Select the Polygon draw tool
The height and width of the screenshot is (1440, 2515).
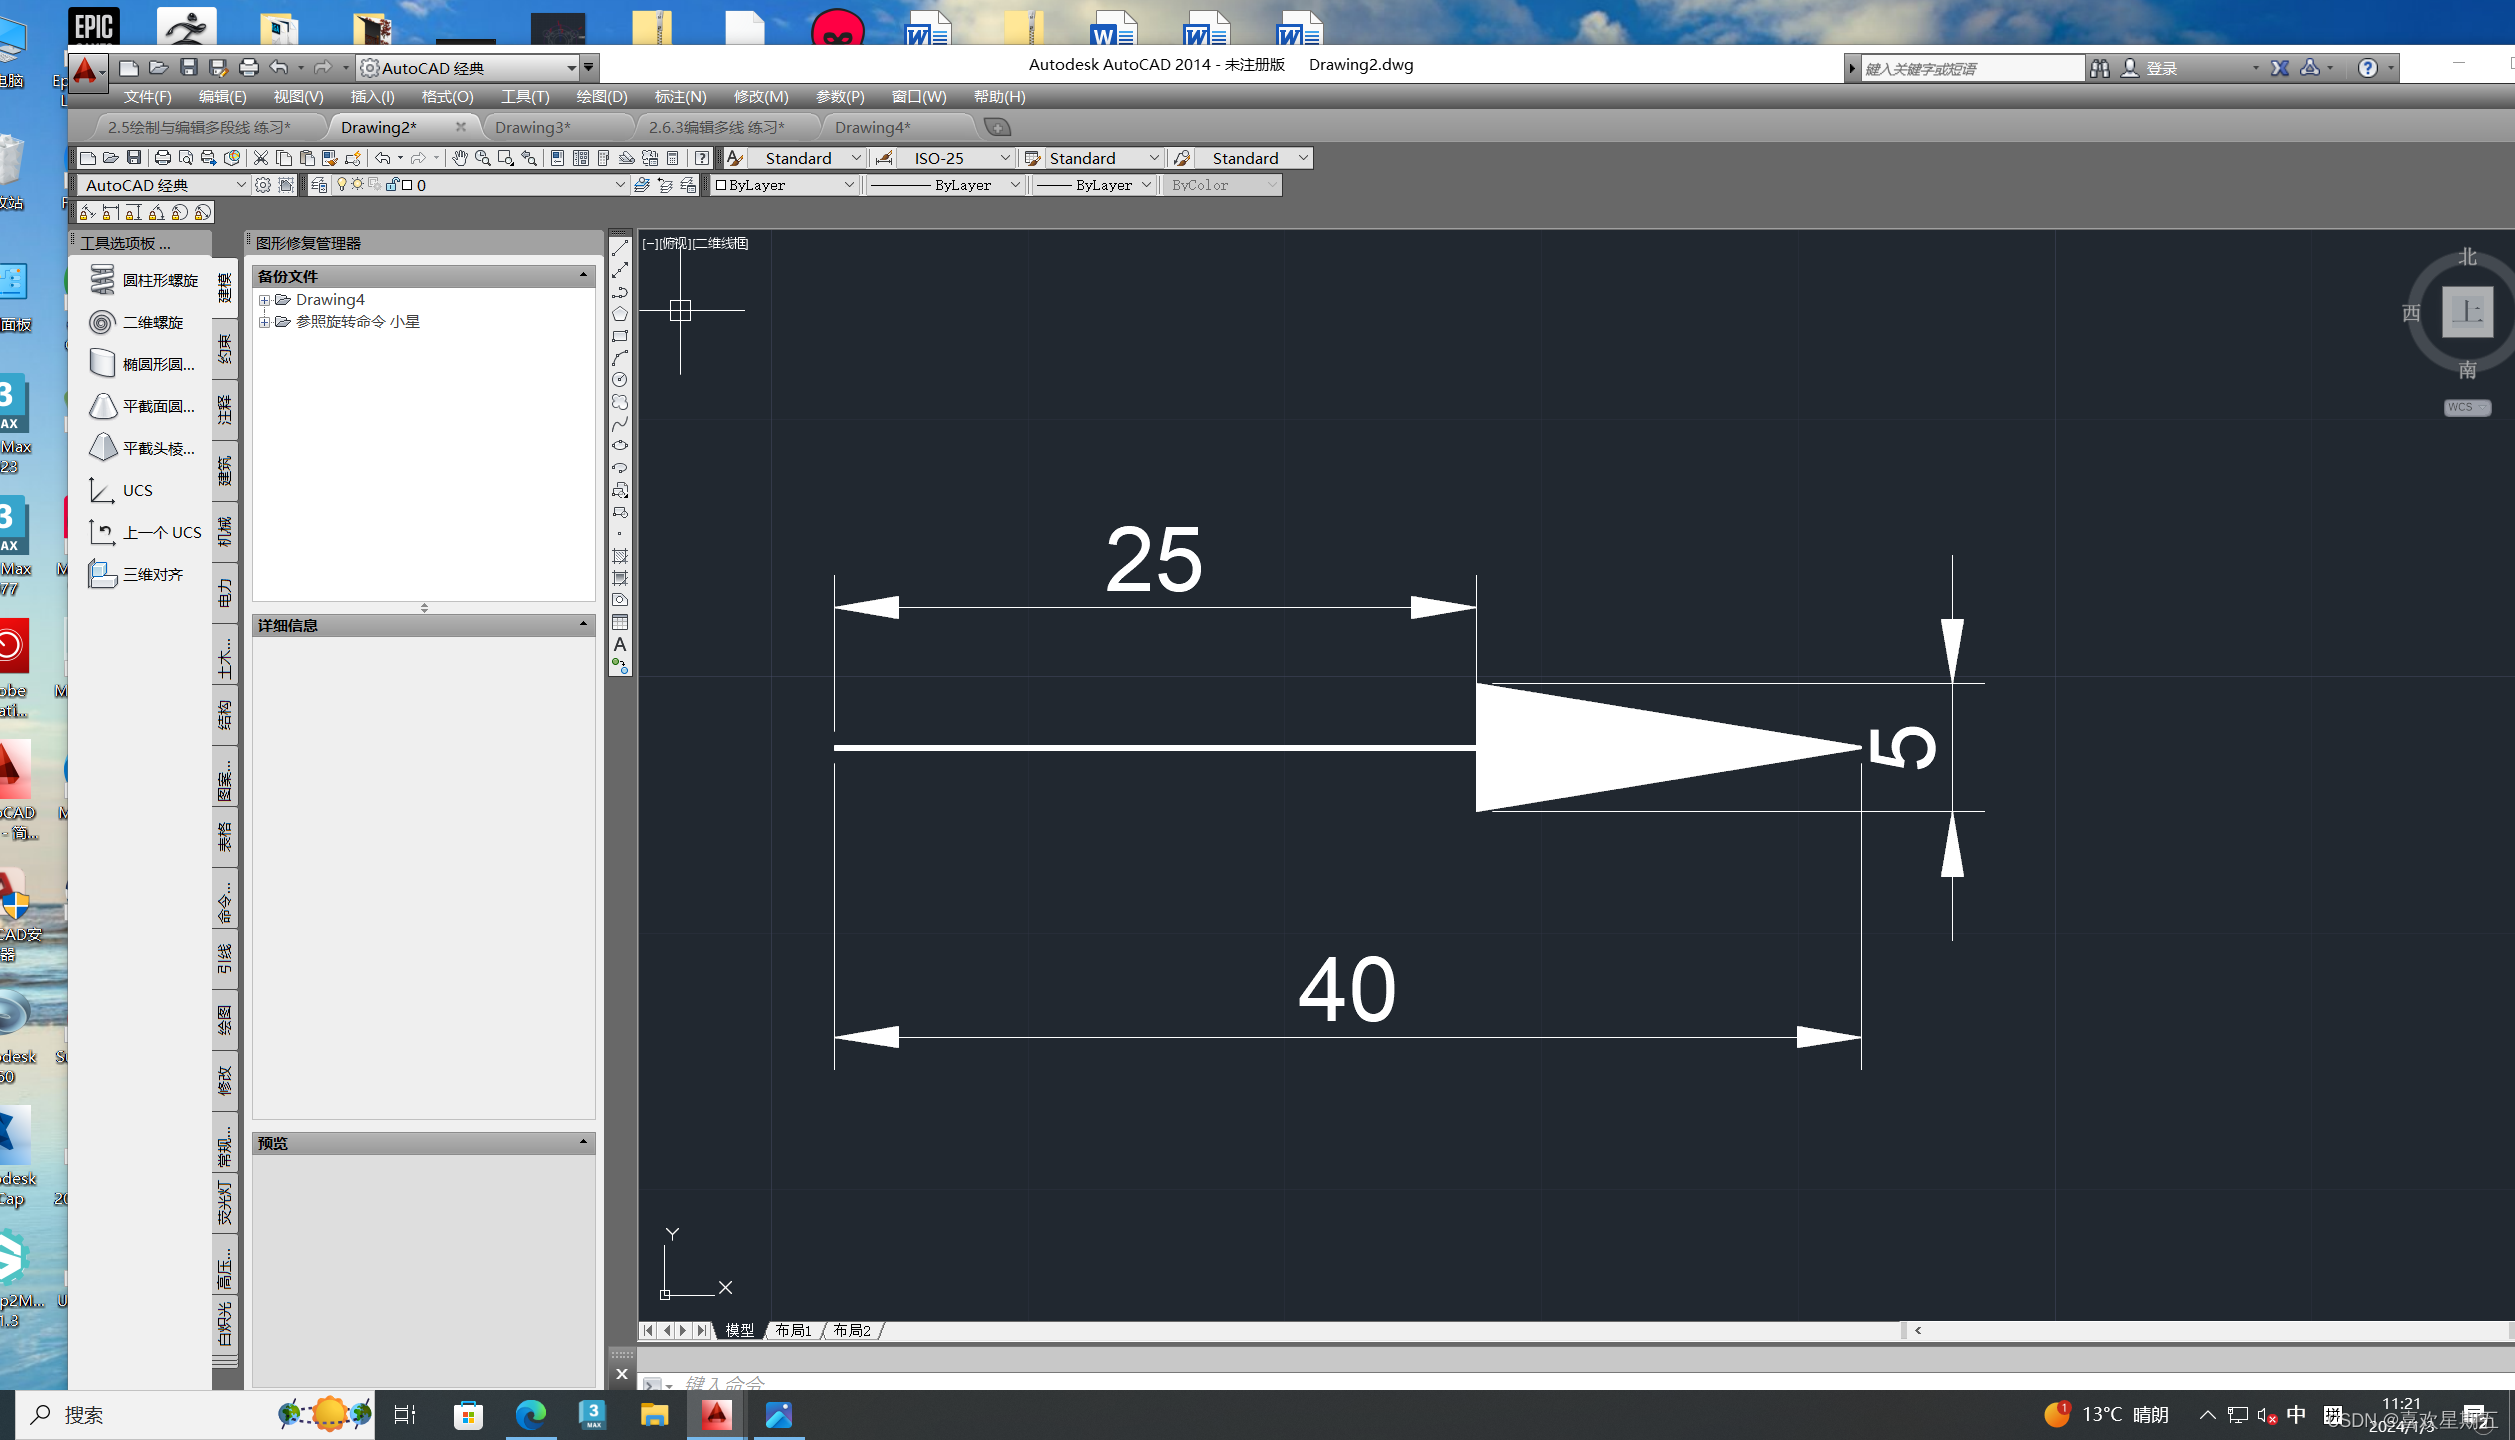[x=620, y=314]
